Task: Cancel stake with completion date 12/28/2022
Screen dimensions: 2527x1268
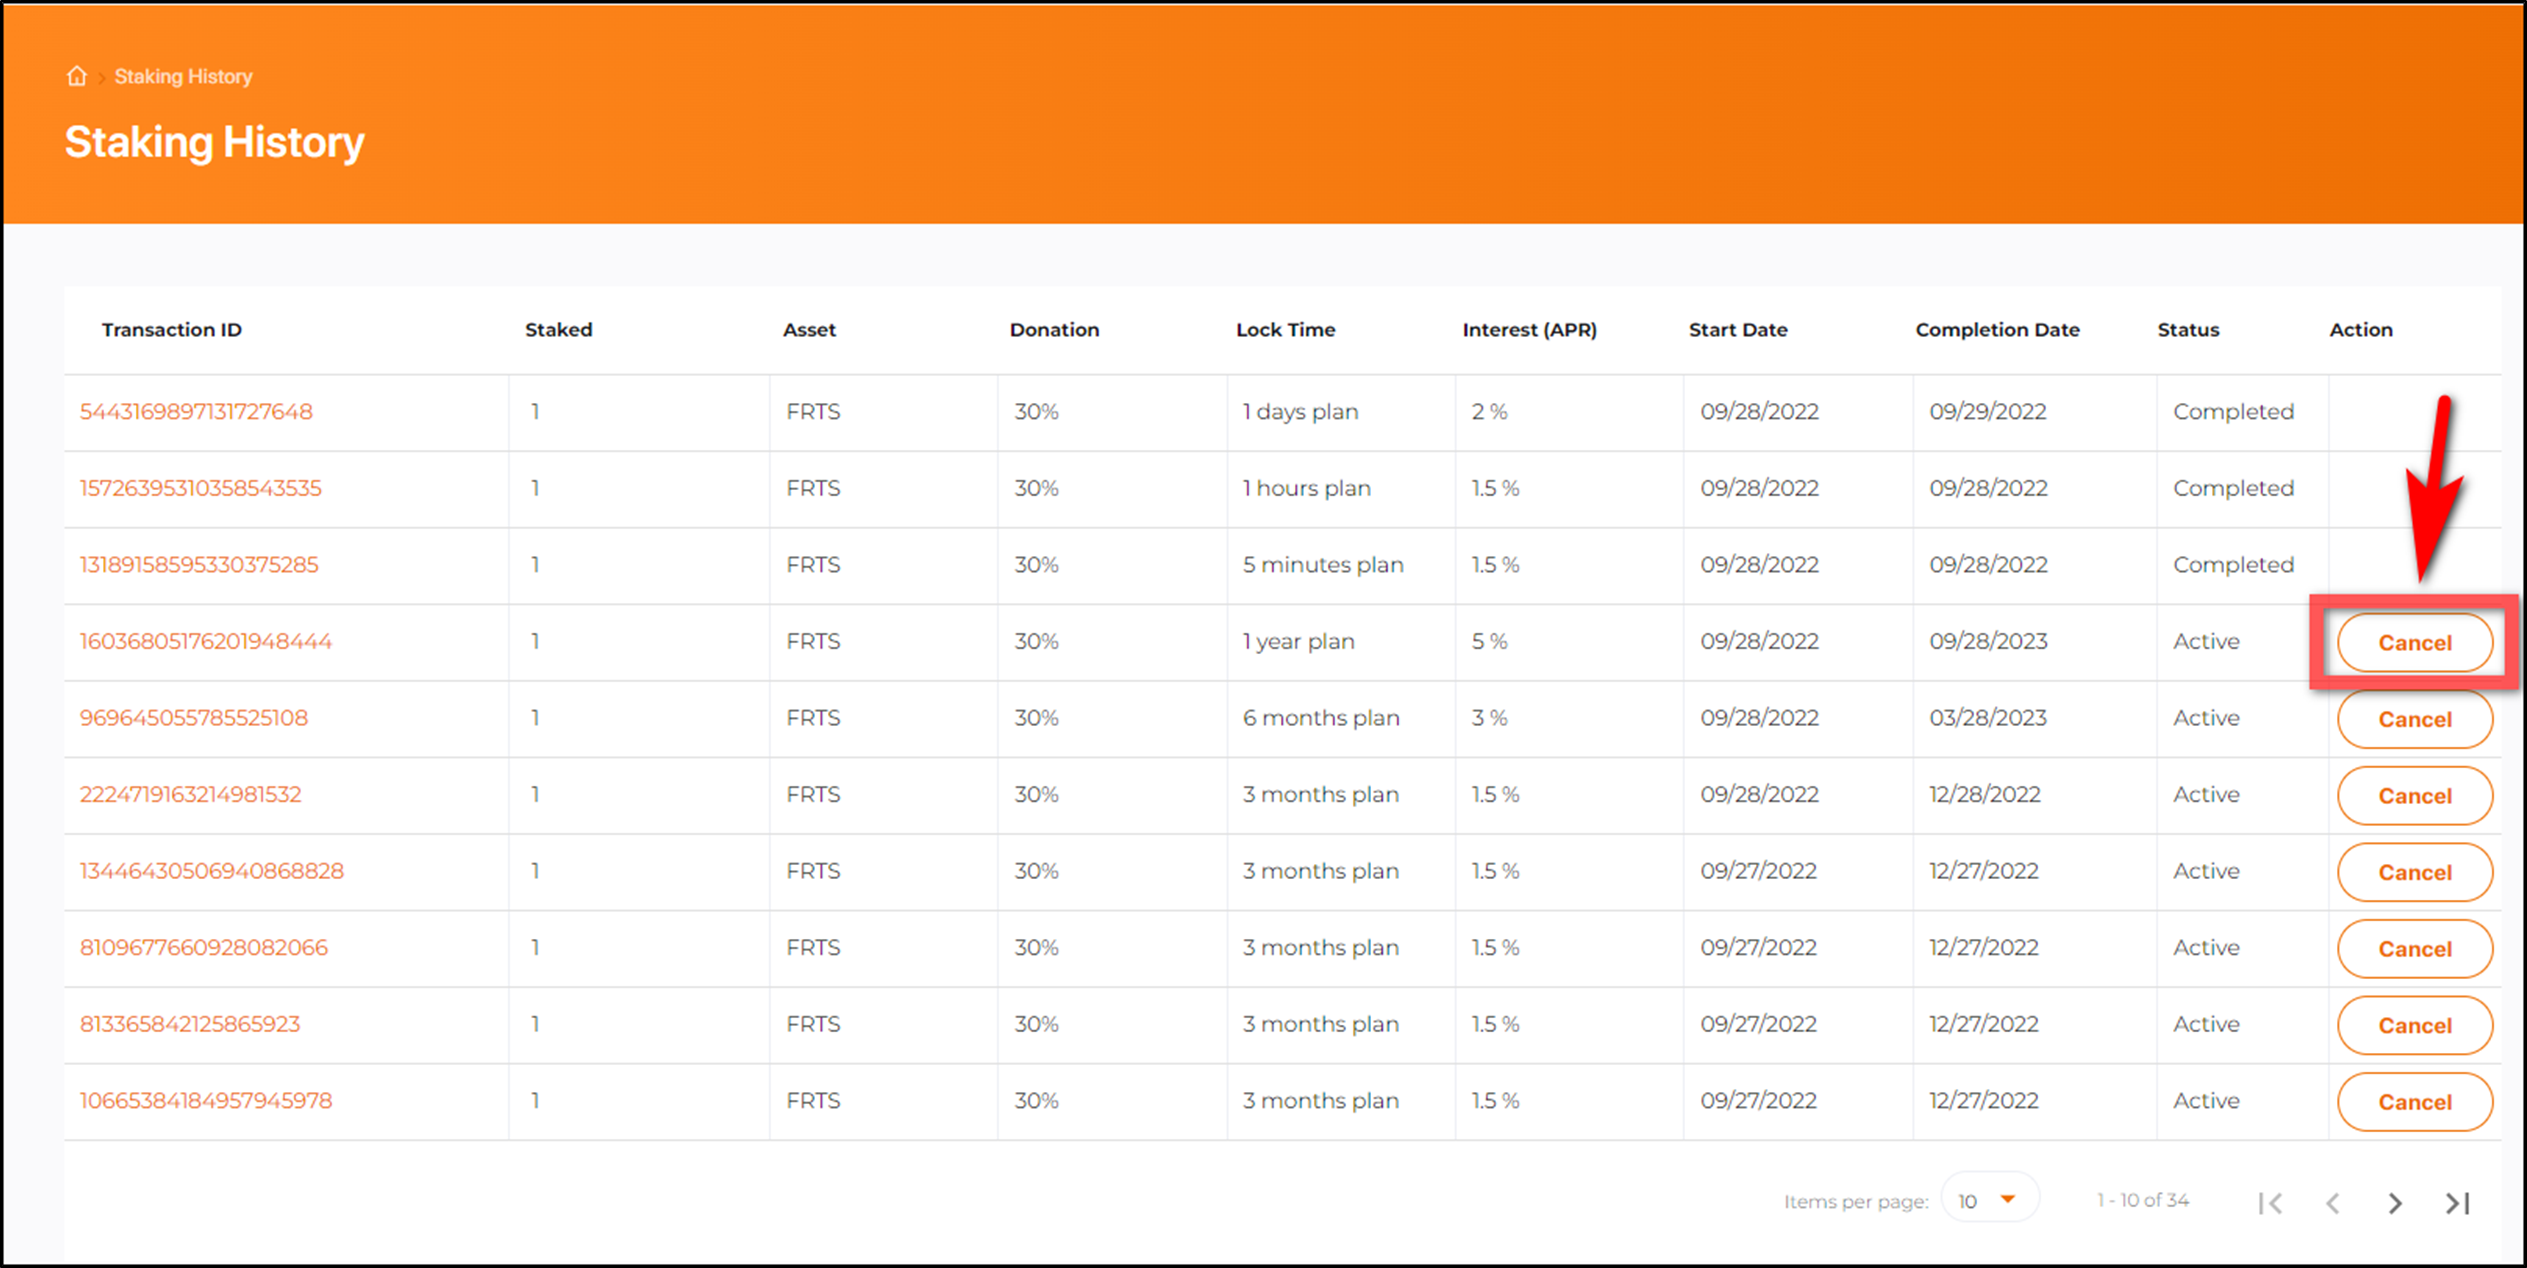Action: point(2413,796)
